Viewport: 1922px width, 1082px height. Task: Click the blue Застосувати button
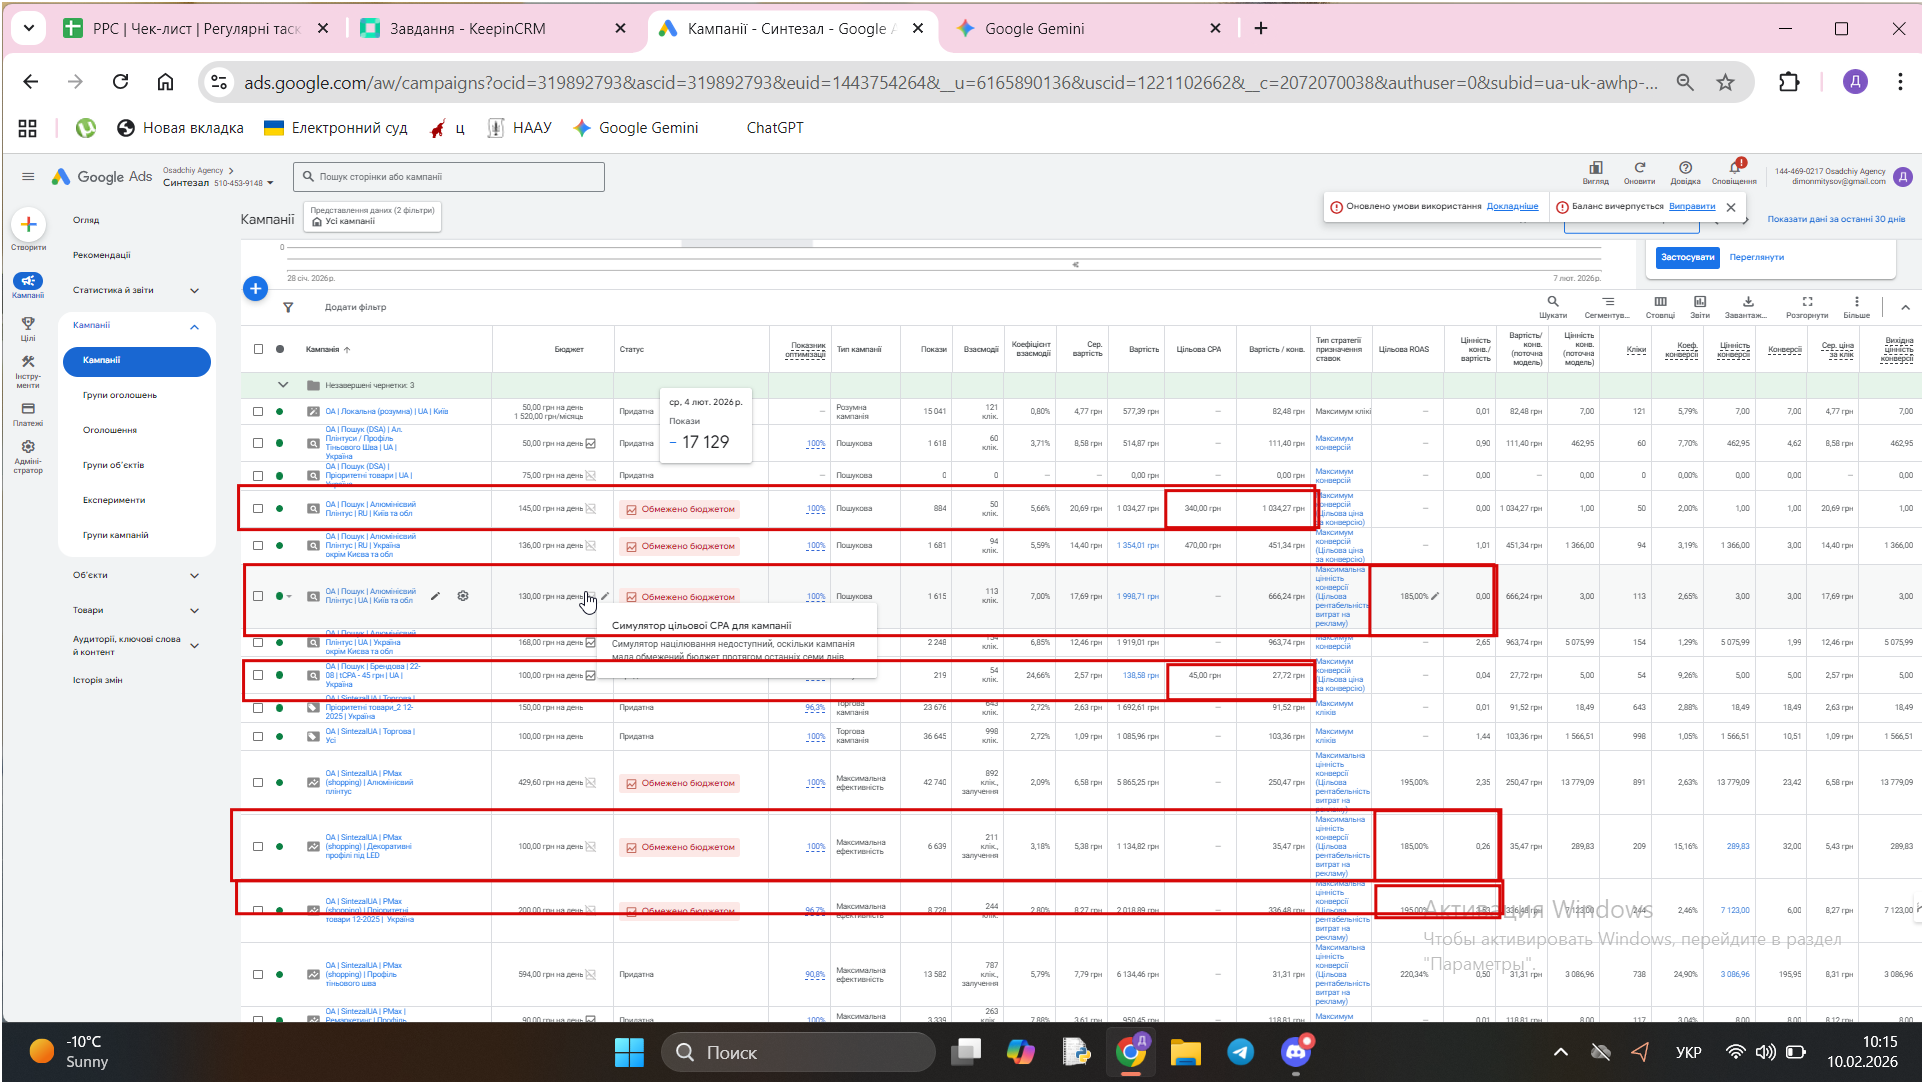pos(1687,257)
